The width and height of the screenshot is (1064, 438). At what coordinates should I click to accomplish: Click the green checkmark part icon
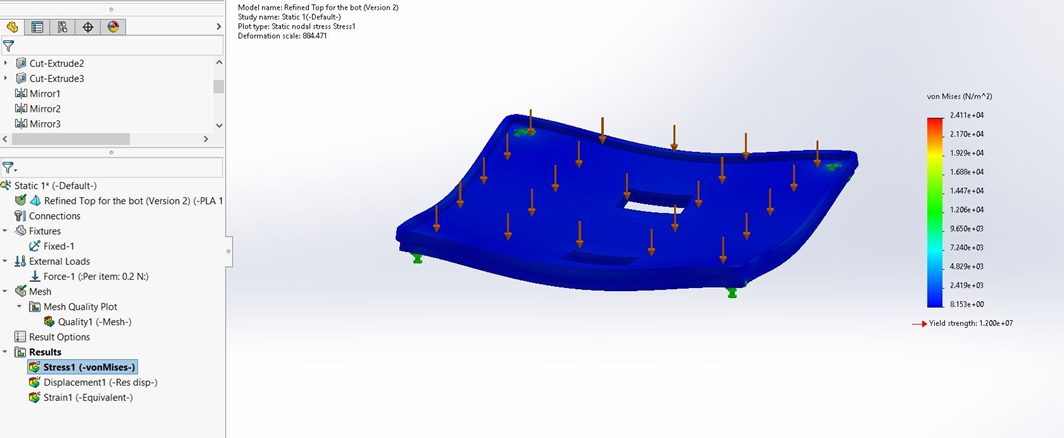[20, 200]
